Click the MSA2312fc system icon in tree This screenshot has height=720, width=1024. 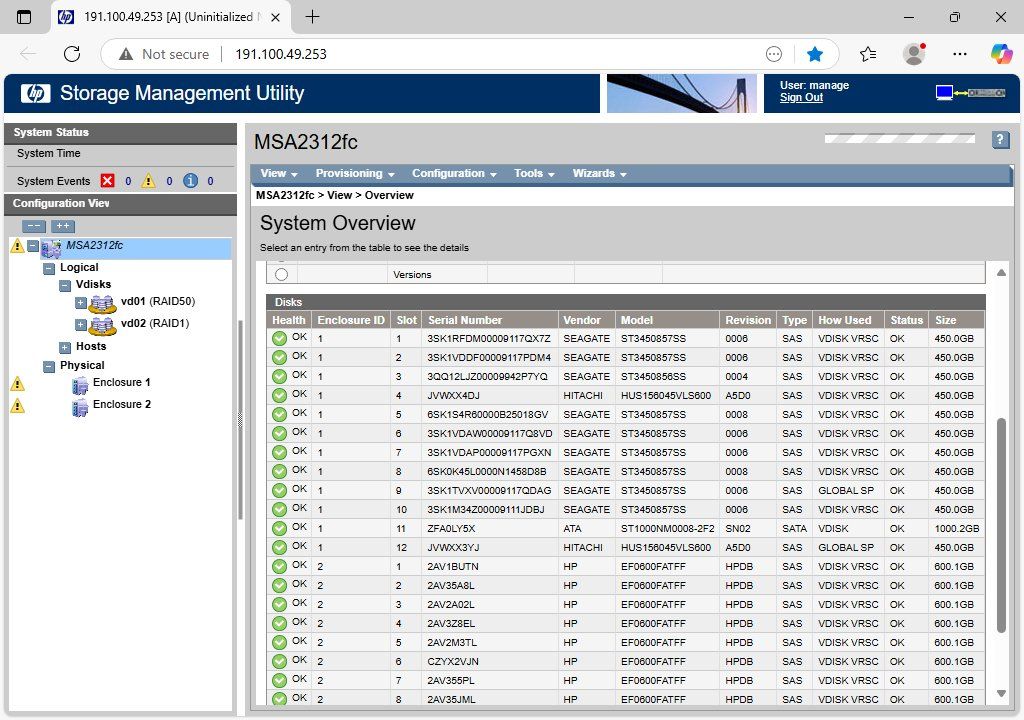click(51, 248)
